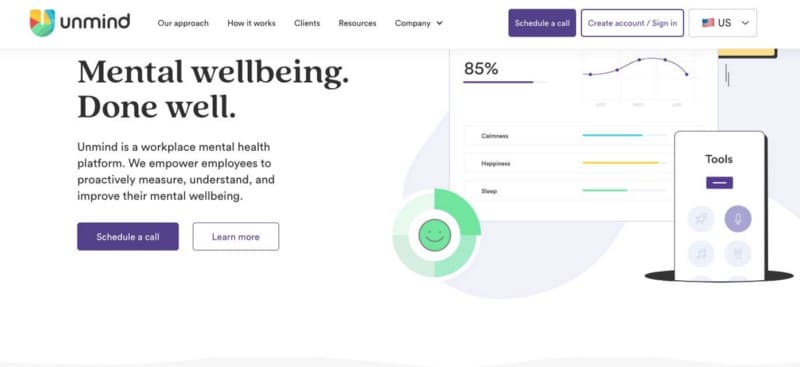
Task: Open the Our approach menu item
Action: 183,23
